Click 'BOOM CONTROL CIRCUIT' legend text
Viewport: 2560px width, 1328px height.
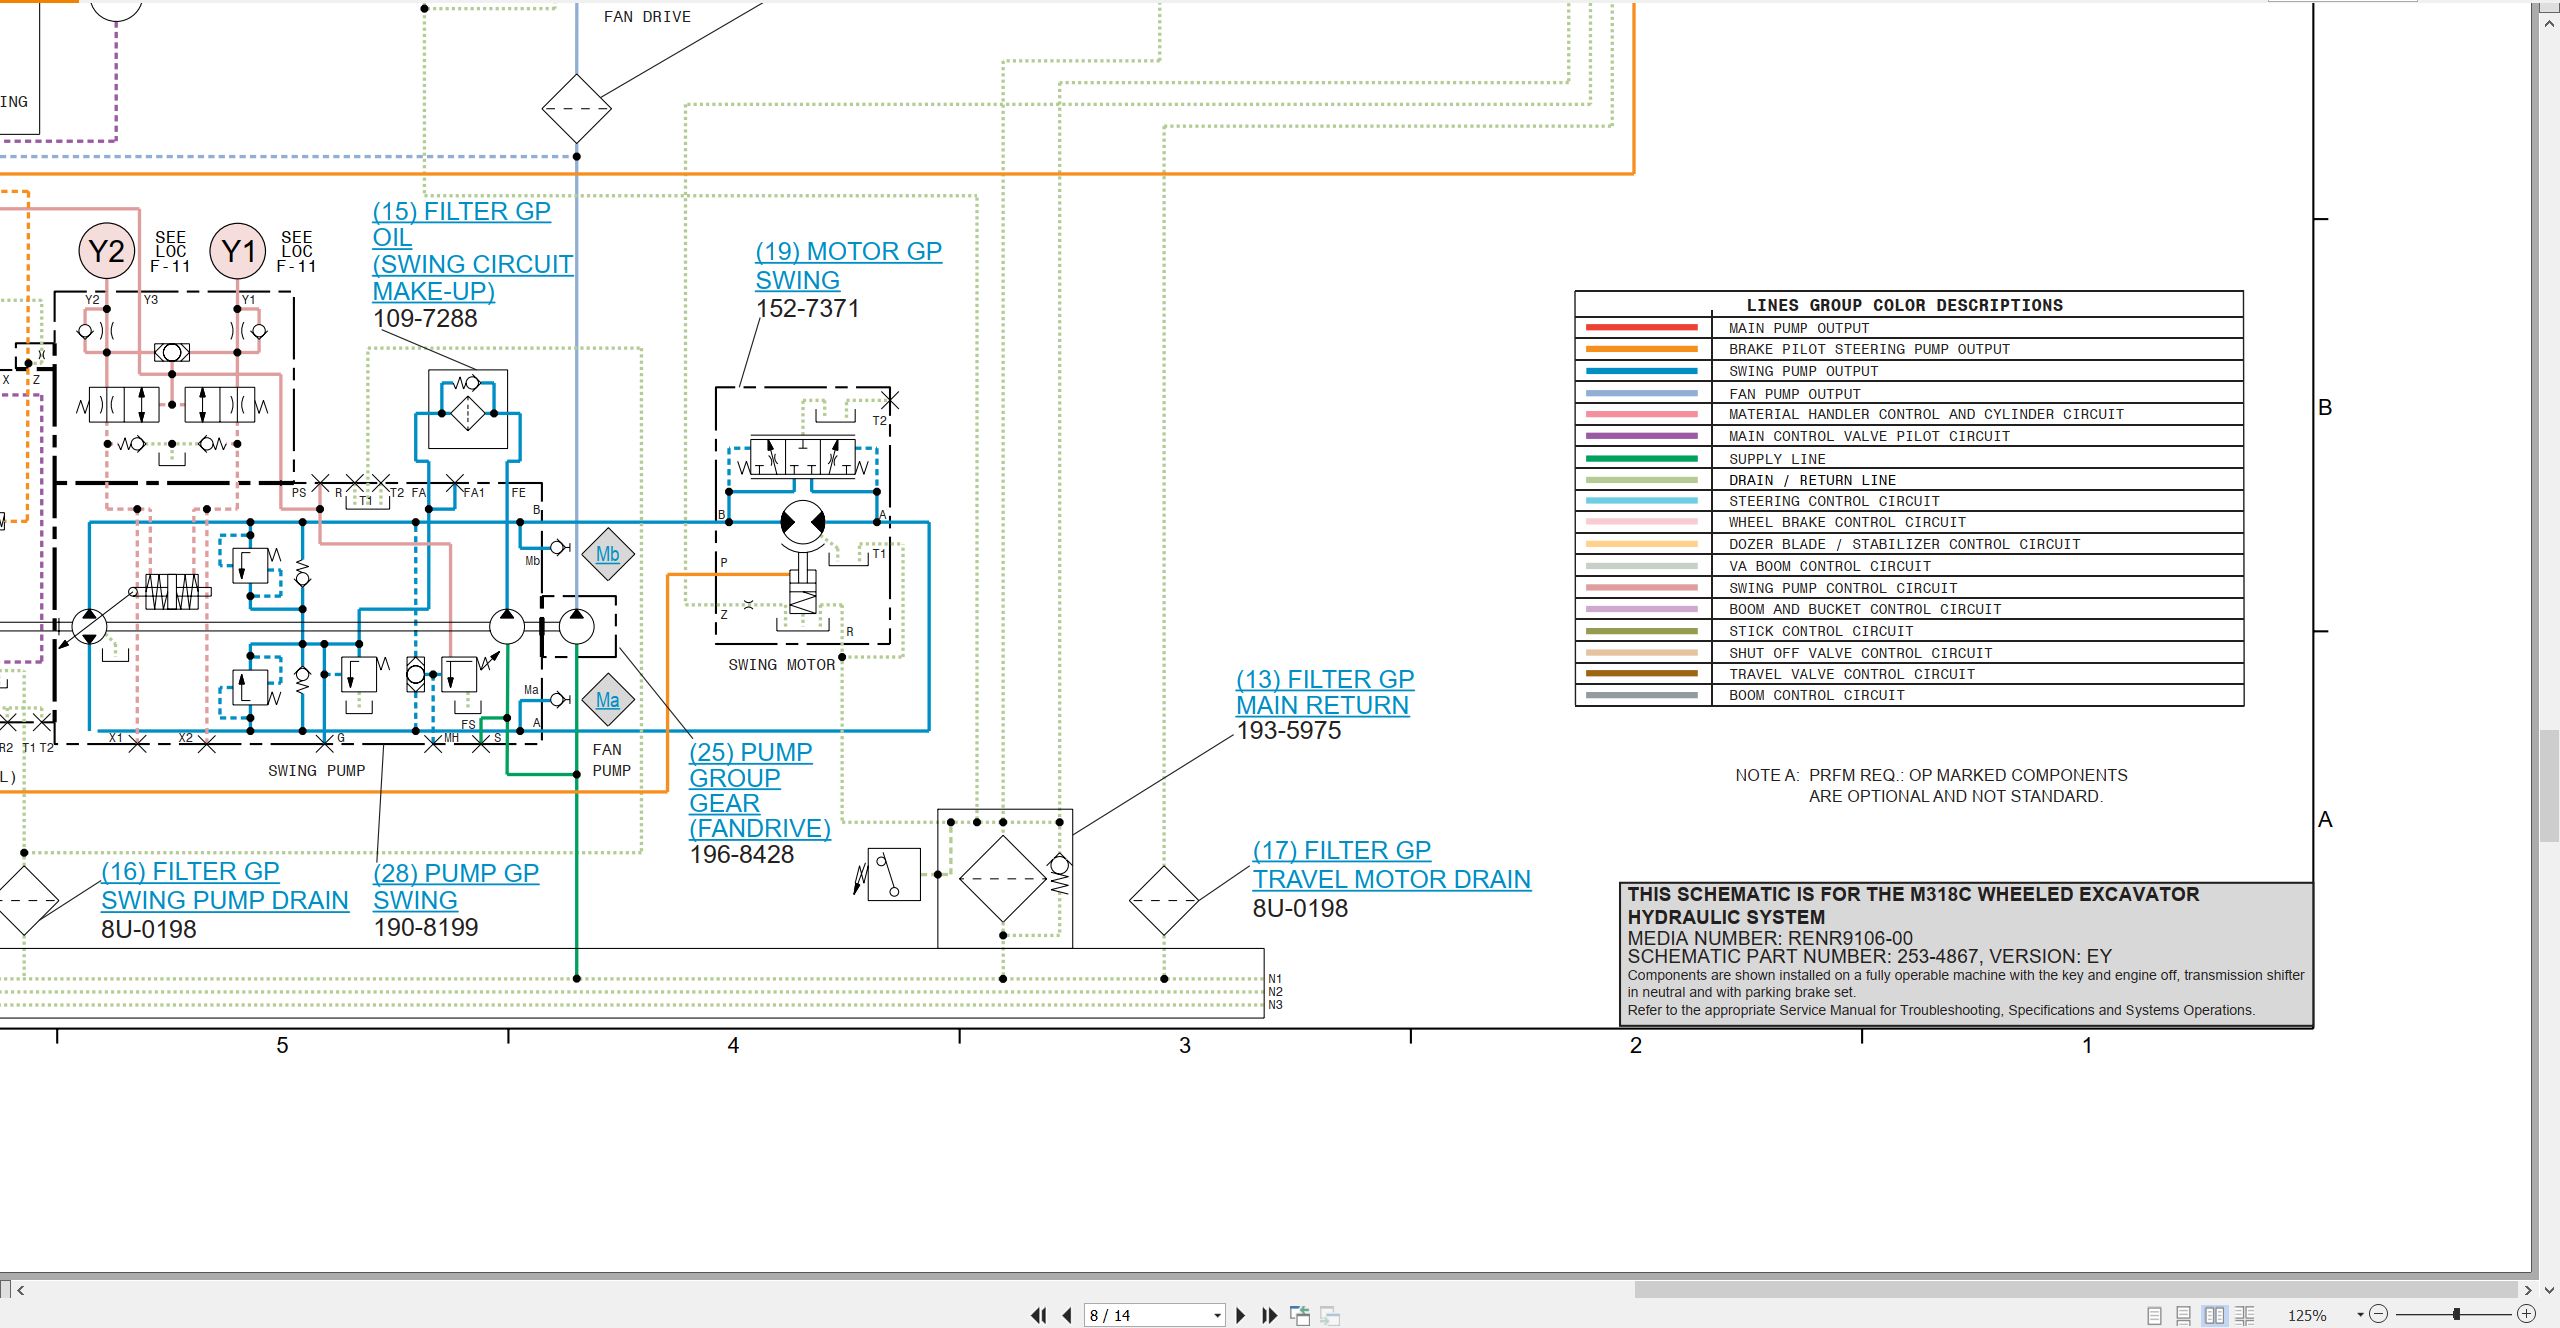coord(1817,695)
